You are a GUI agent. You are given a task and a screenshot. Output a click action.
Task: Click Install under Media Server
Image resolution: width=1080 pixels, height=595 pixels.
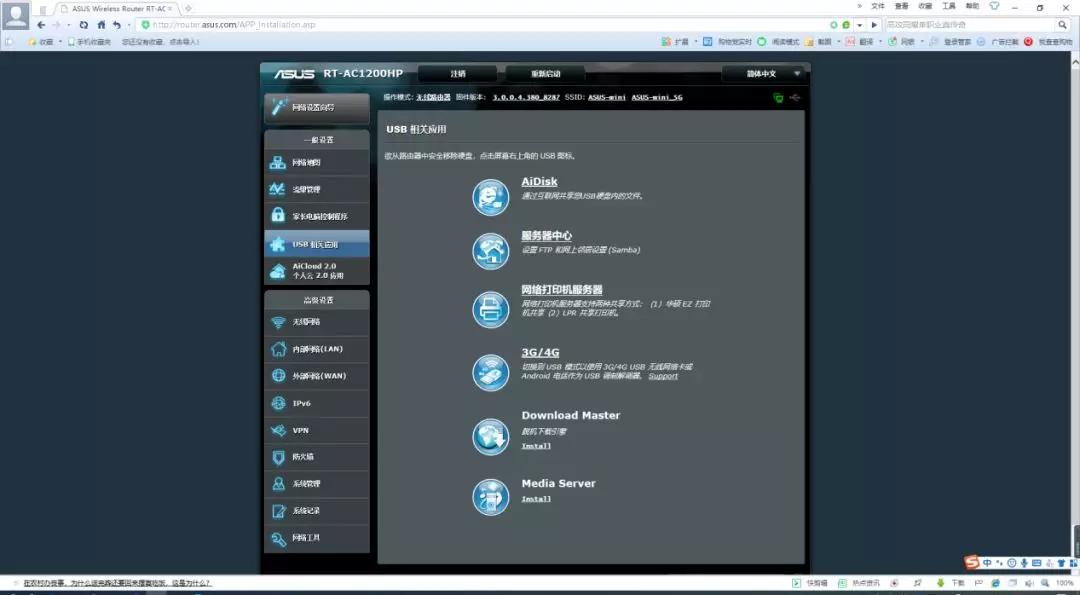pyautogui.click(x=536, y=499)
